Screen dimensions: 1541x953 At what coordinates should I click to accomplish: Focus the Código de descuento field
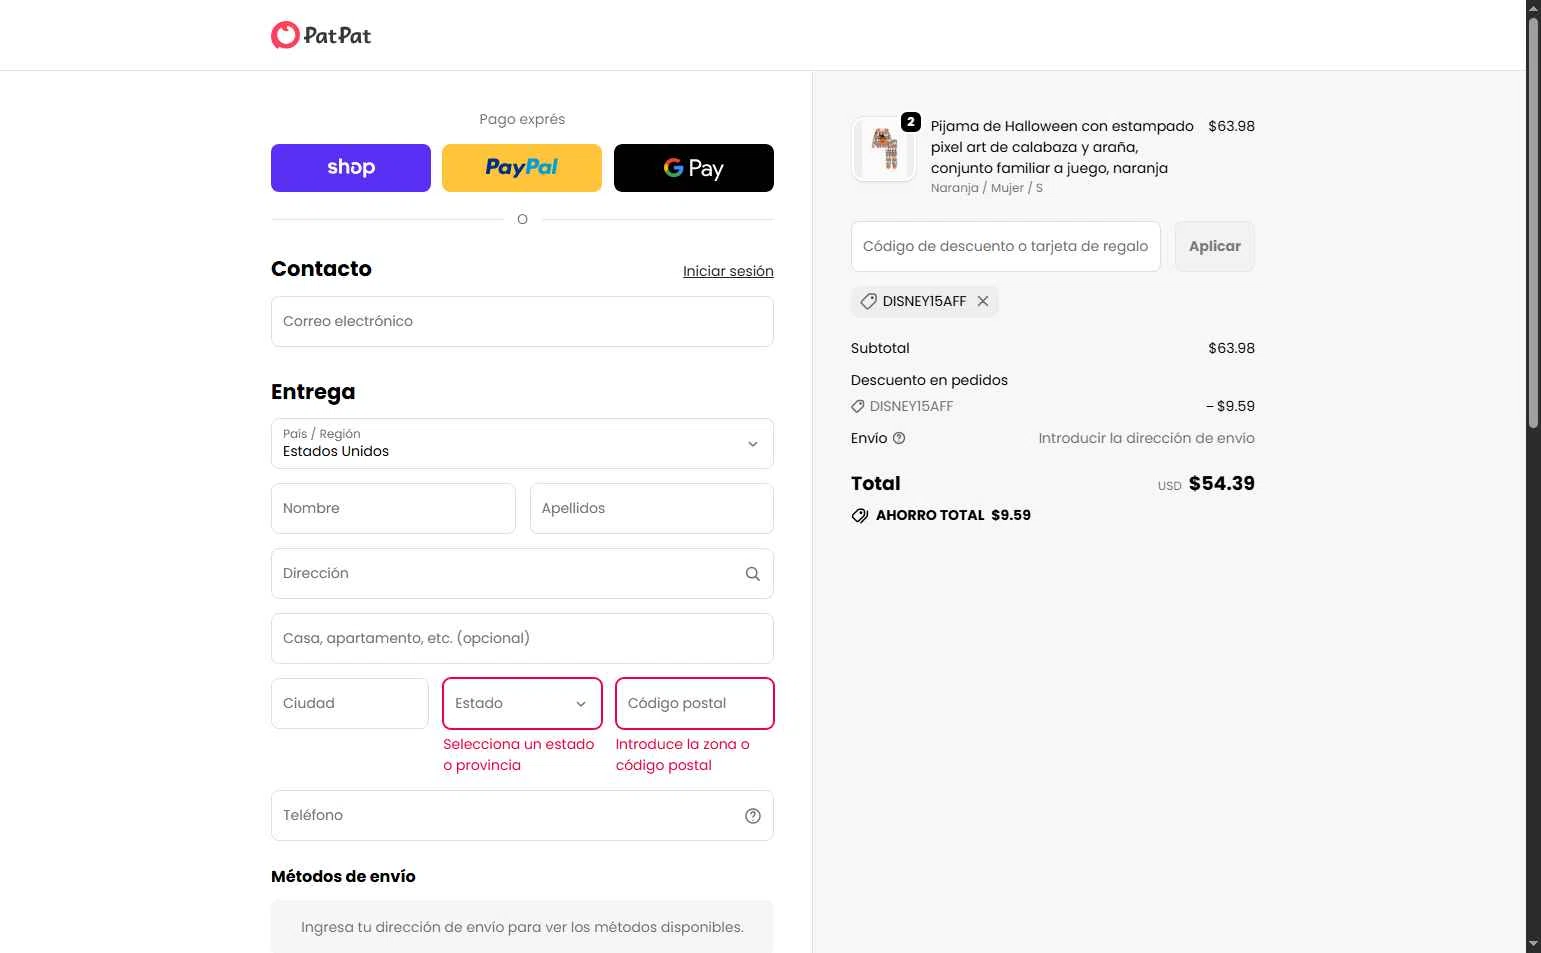coord(1006,246)
